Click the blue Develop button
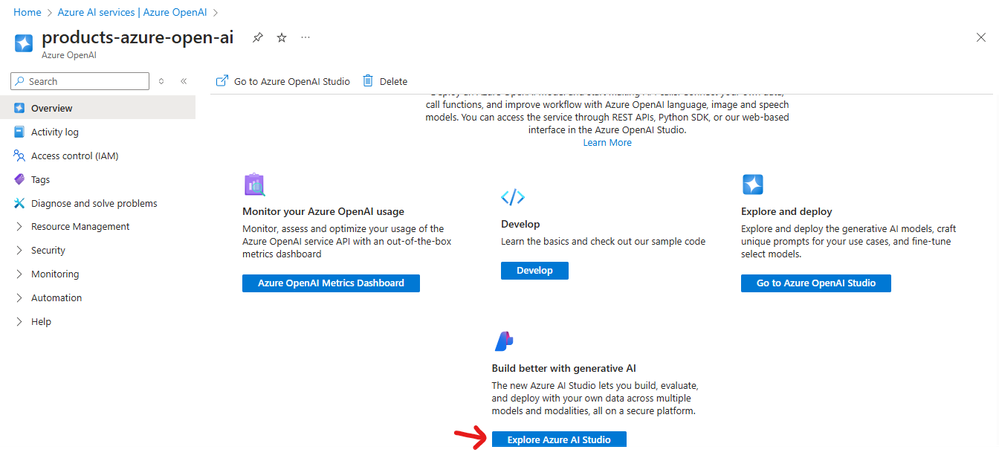 [535, 270]
